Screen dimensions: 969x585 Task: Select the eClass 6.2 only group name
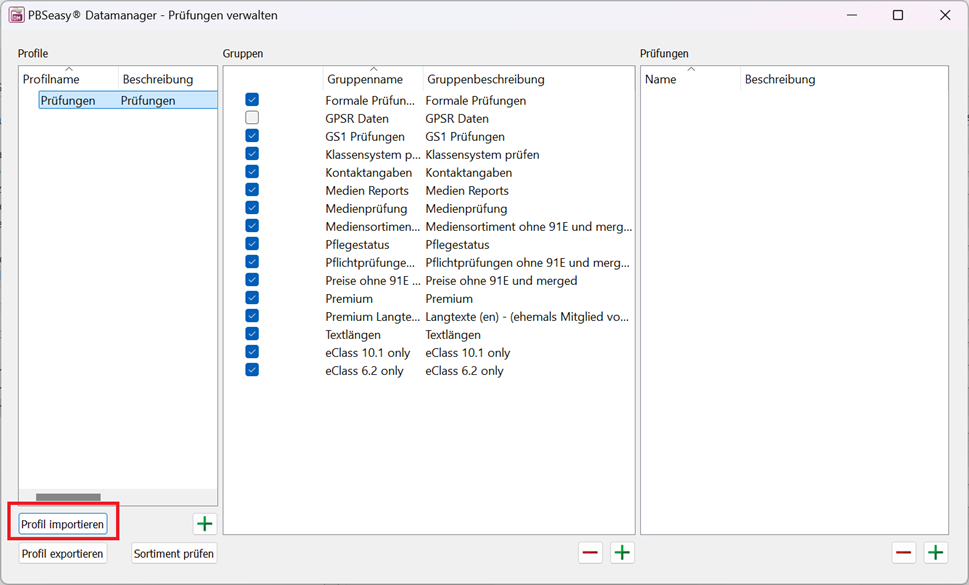pos(364,371)
